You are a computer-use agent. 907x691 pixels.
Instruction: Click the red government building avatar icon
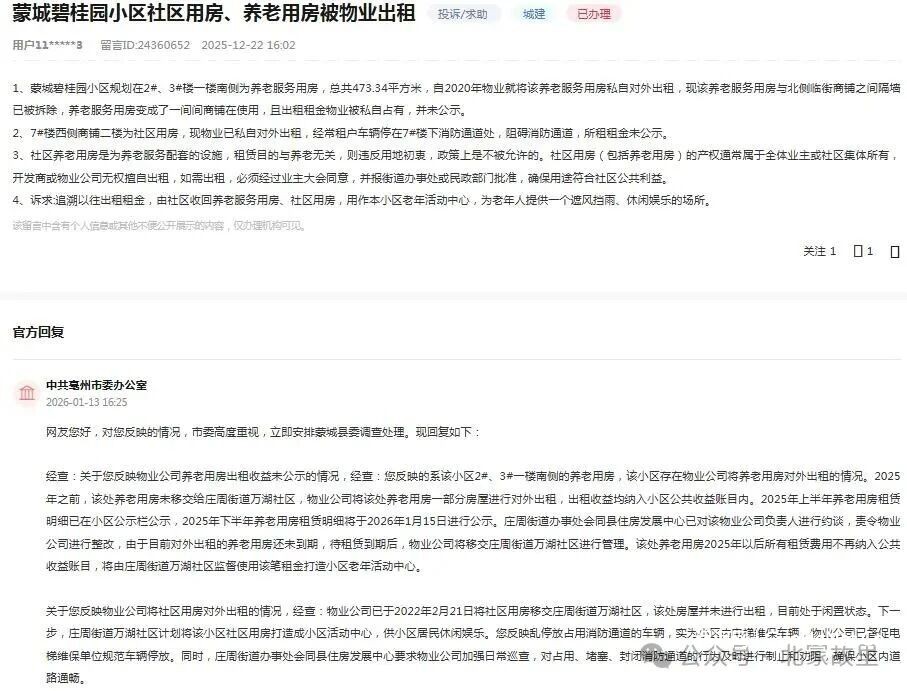tap(26, 393)
